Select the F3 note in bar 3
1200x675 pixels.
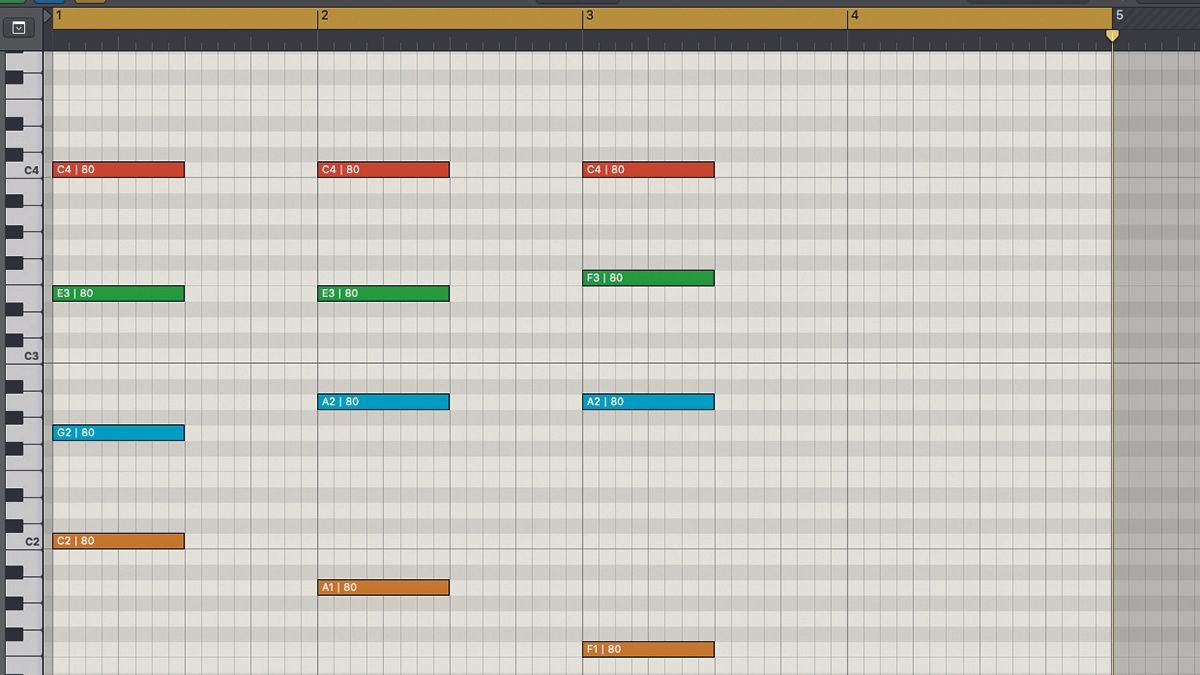click(649, 277)
